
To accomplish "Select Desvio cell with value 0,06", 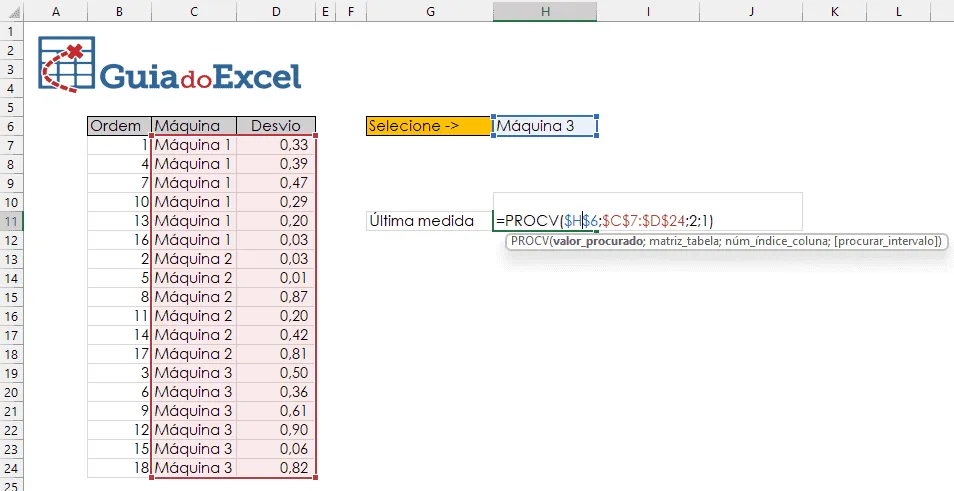I will pyautogui.click(x=276, y=449).
